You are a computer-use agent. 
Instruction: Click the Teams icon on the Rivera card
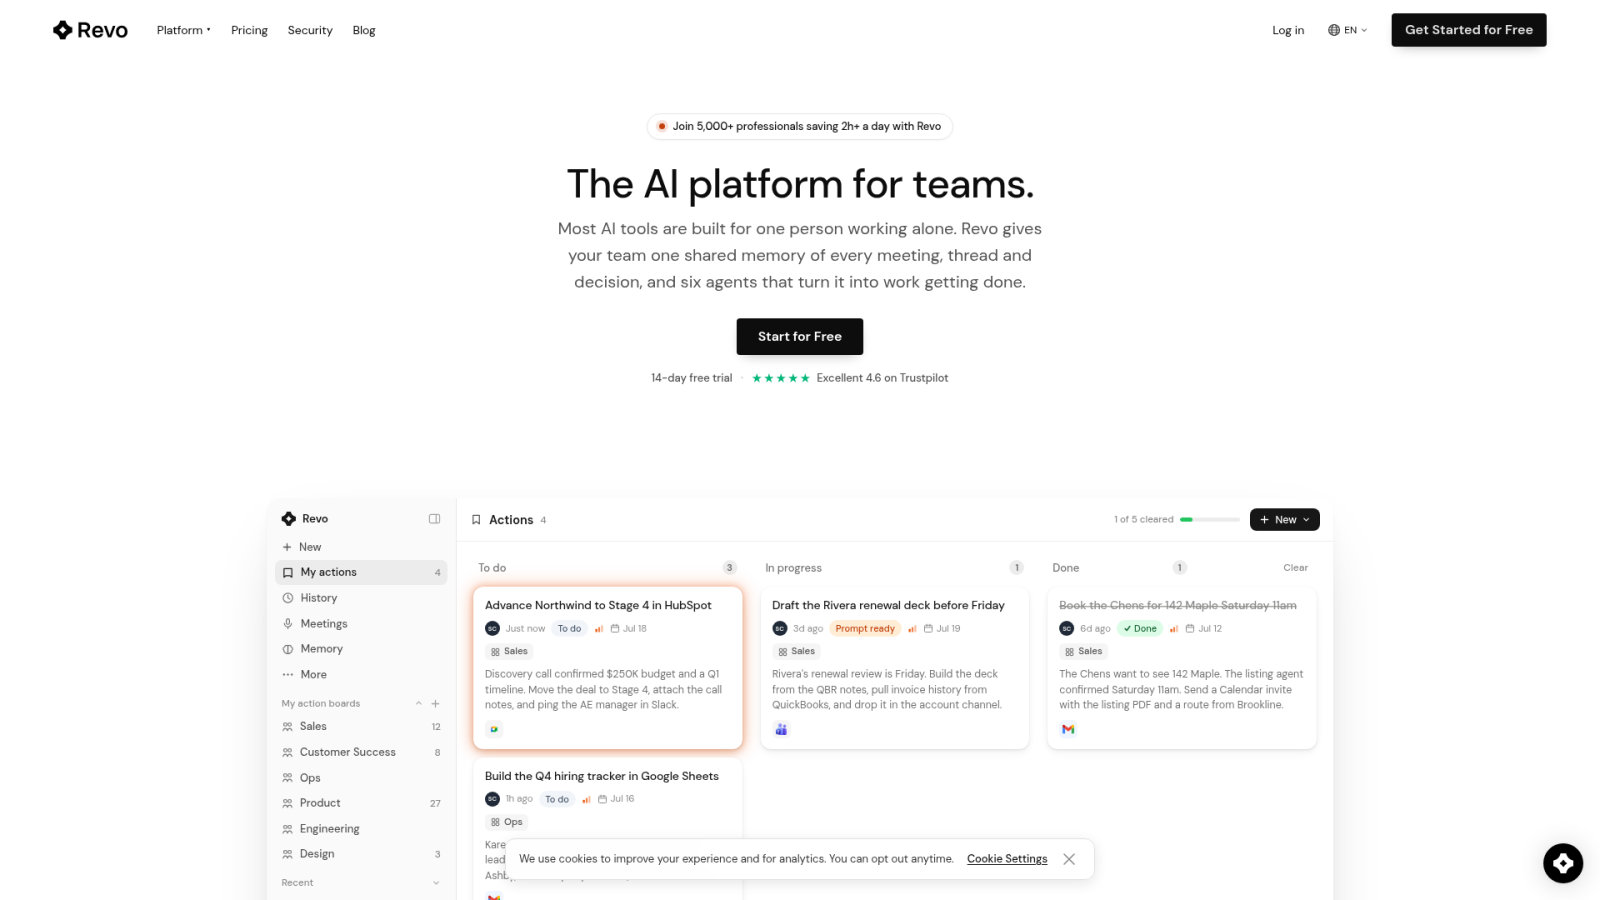click(x=781, y=729)
